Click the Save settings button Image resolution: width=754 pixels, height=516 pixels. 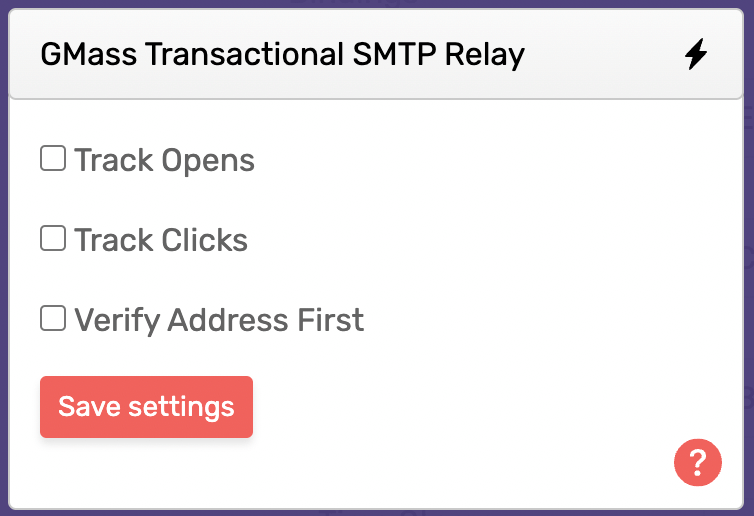coord(146,407)
